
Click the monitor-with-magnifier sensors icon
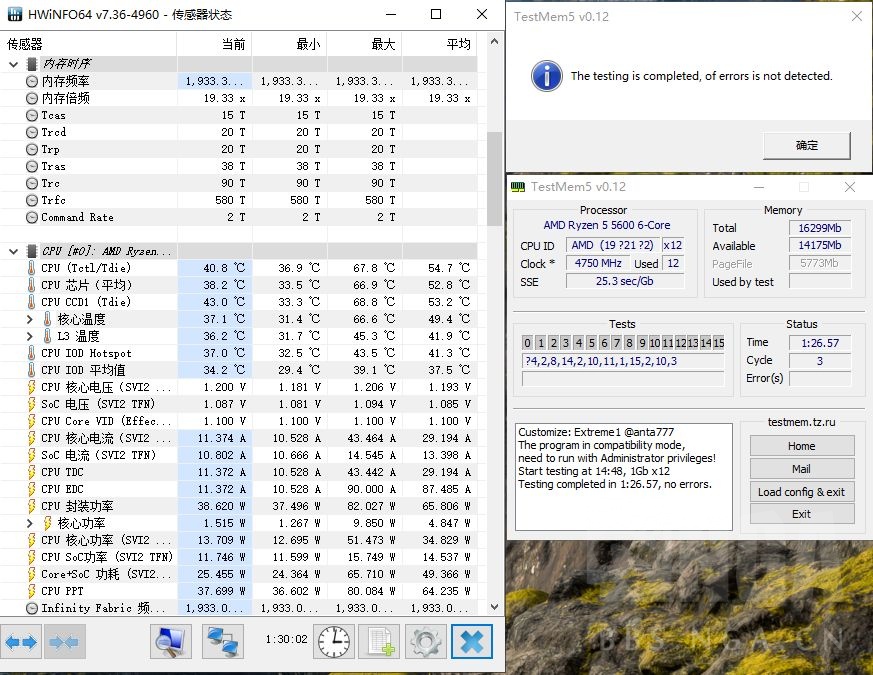pyautogui.click(x=170, y=641)
